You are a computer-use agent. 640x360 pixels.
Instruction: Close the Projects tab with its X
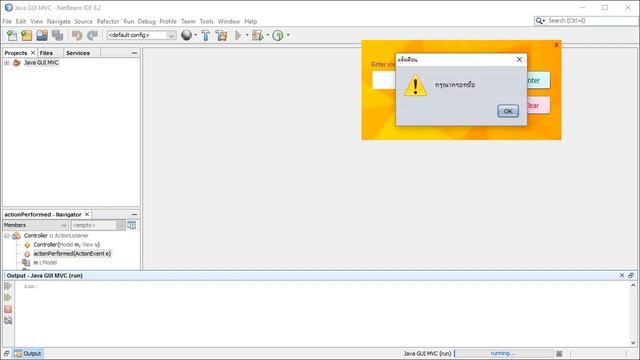click(x=33, y=53)
